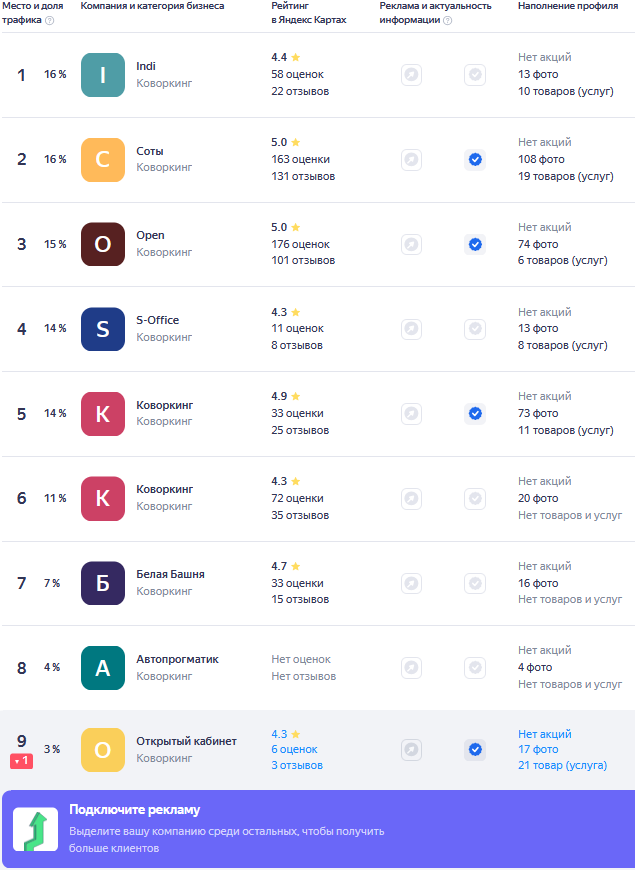Viewport: 635px width, 870px height.
Task: Click the 'Рейтинг в Яндекс Картах' column header
Action: (x=309, y=13)
